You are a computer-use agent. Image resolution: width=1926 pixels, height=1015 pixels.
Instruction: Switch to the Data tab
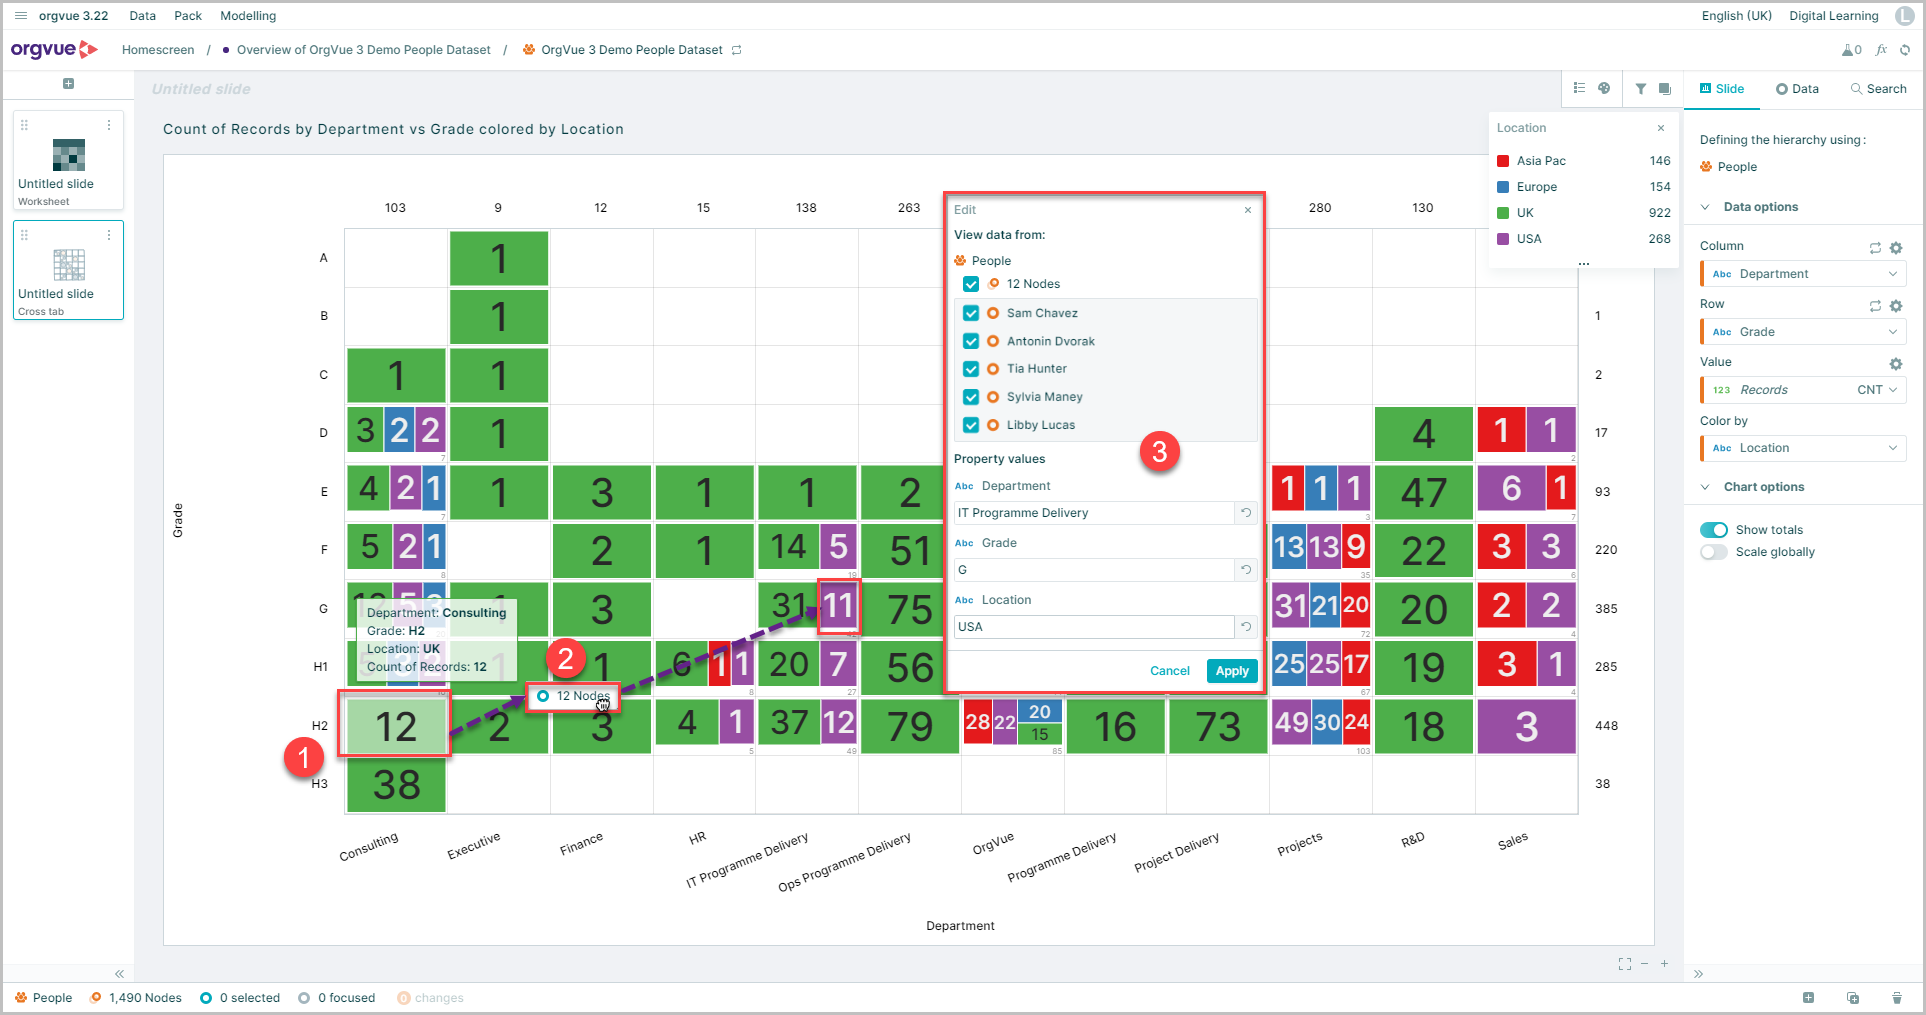coord(1797,89)
